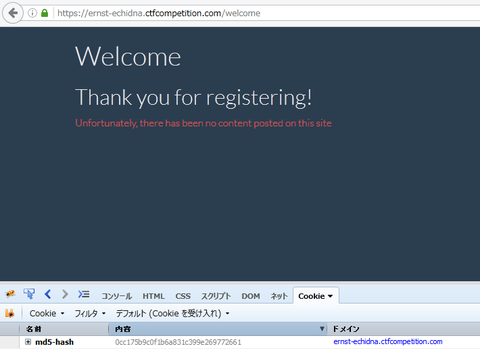The width and height of the screenshot is (480, 361).
Task: Click the Firebug bug icon
Action: (10, 294)
